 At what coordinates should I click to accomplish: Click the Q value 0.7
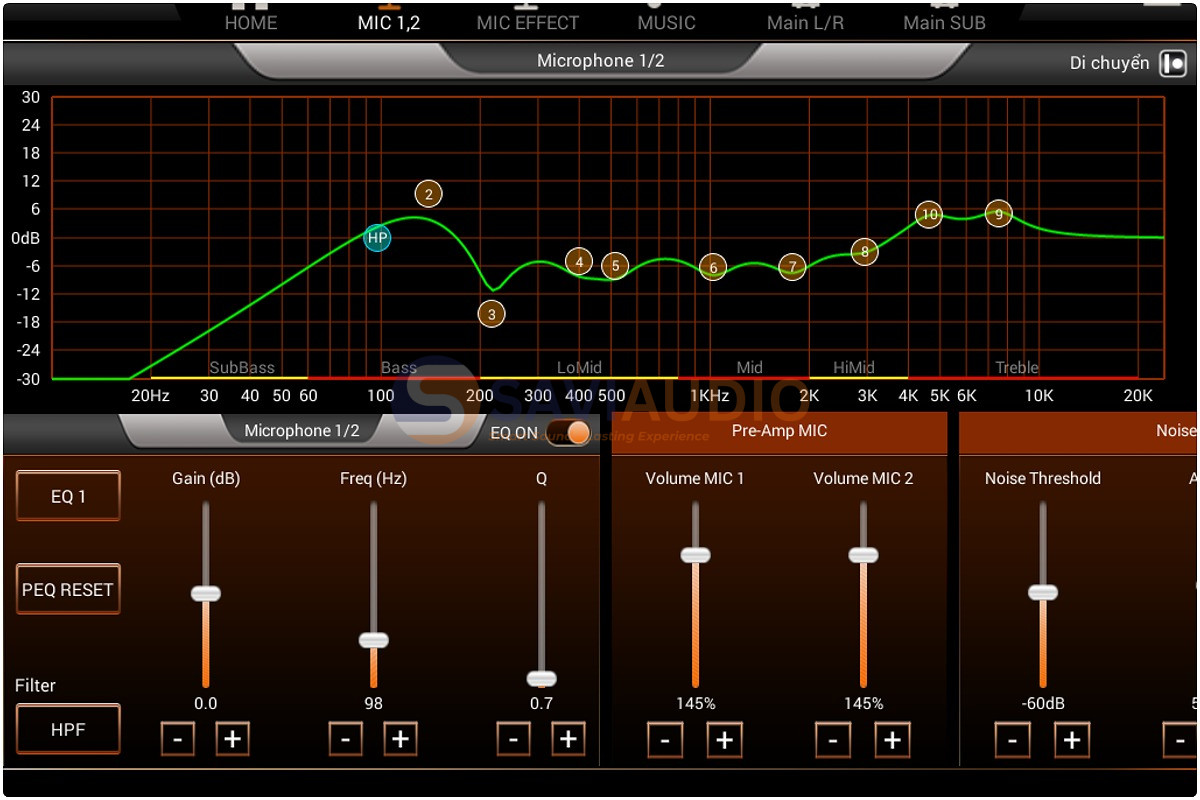[x=542, y=703]
